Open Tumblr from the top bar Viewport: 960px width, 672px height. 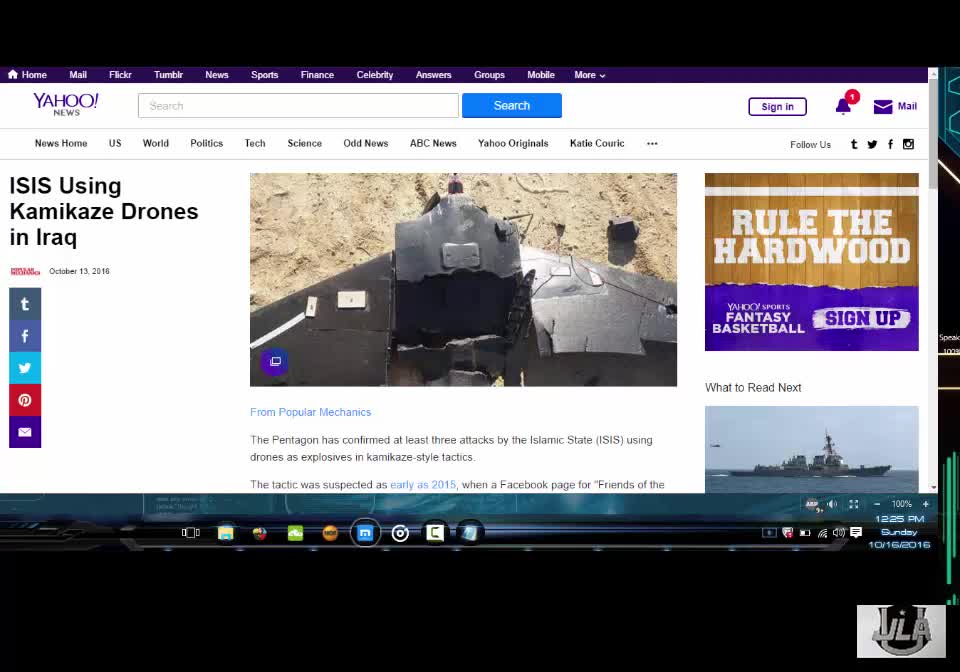[168, 75]
